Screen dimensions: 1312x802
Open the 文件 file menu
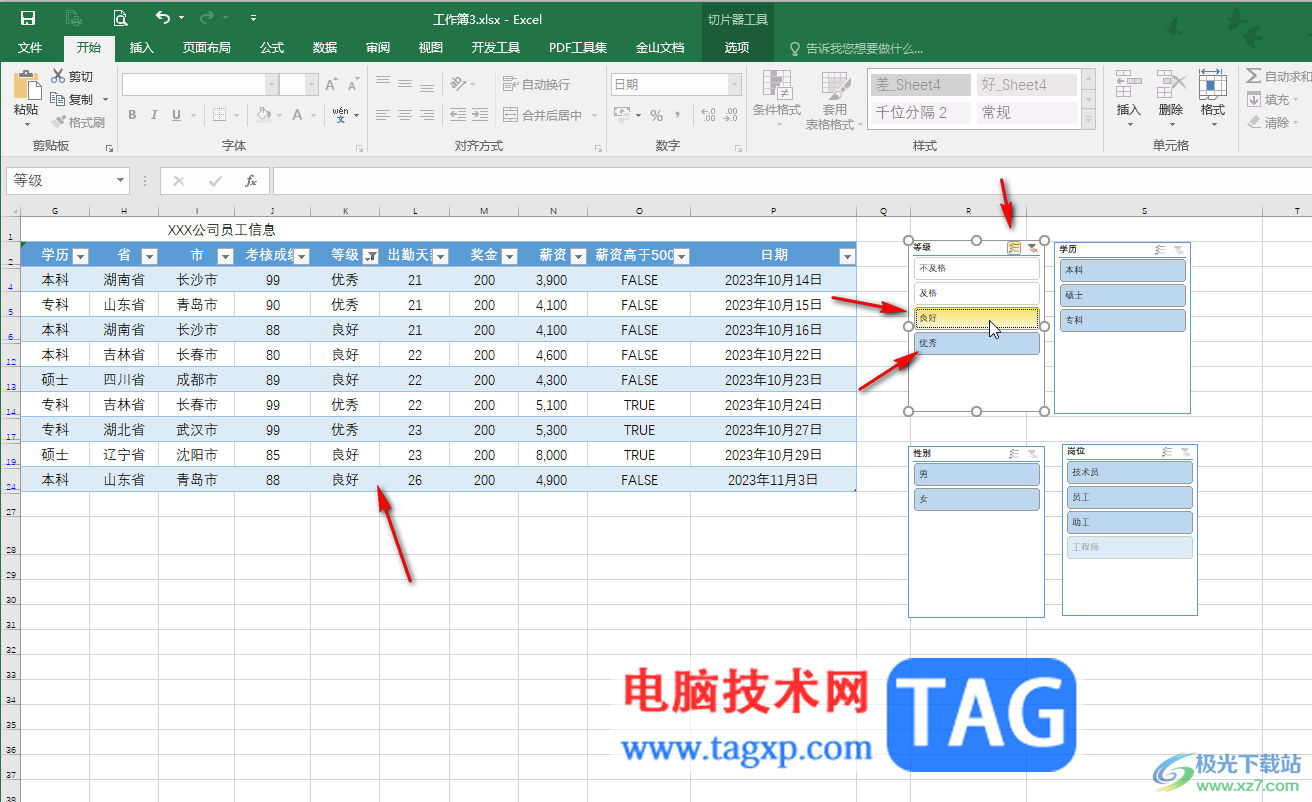(x=30, y=47)
